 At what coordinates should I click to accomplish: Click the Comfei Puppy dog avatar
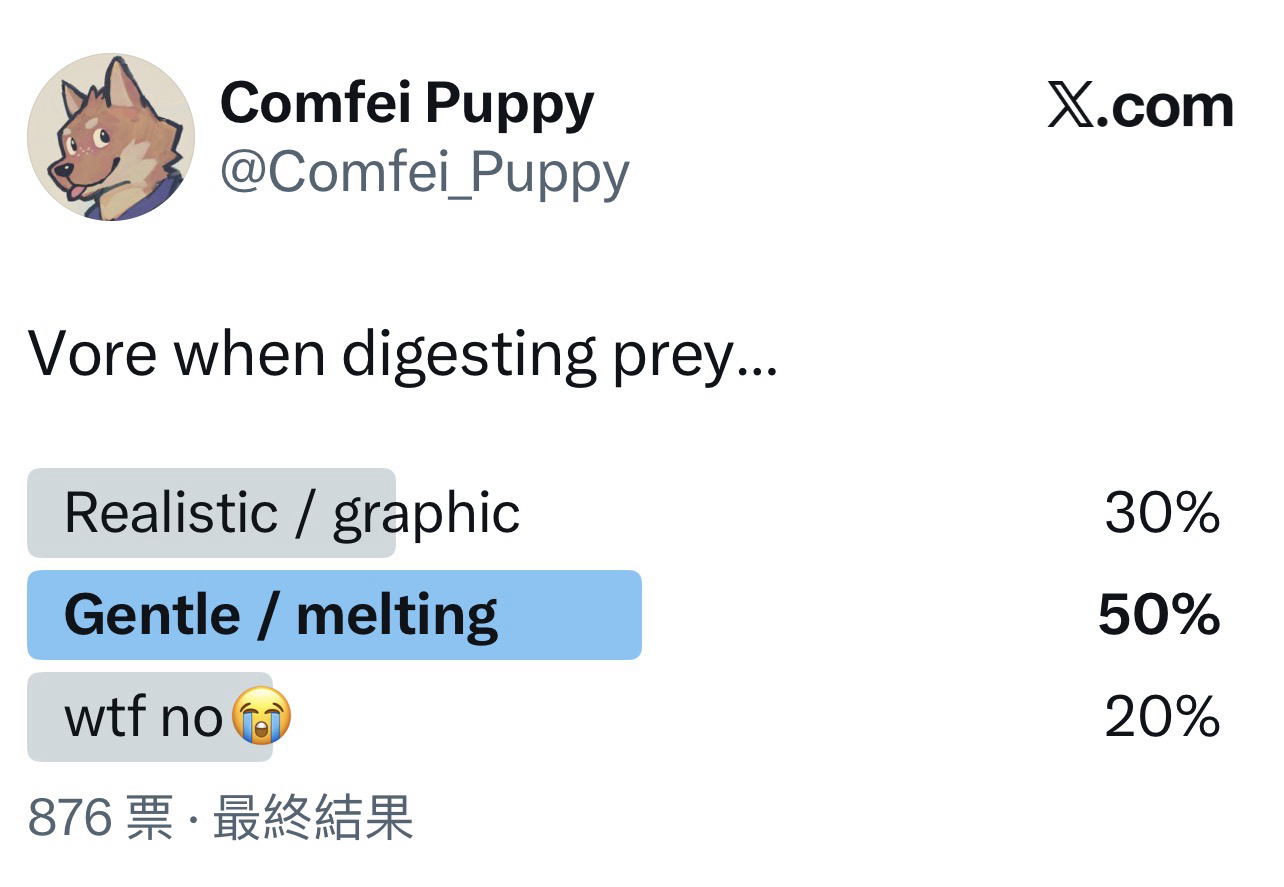(111, 137)
